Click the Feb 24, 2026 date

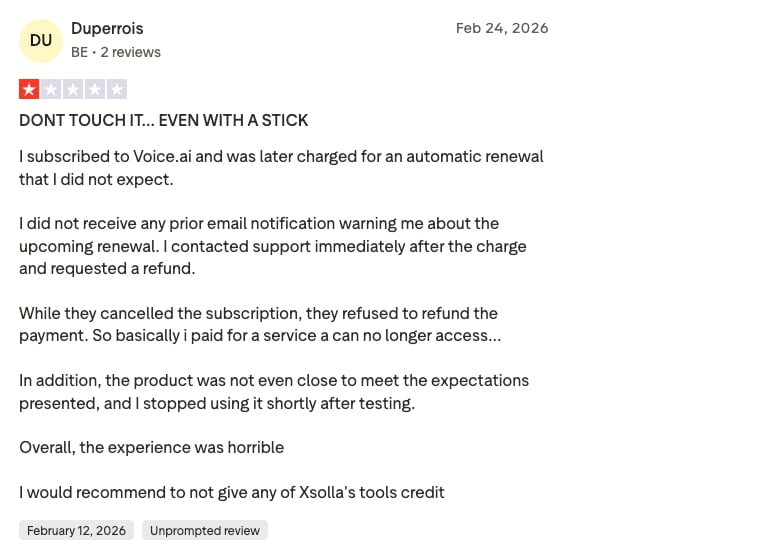point(502,28)
